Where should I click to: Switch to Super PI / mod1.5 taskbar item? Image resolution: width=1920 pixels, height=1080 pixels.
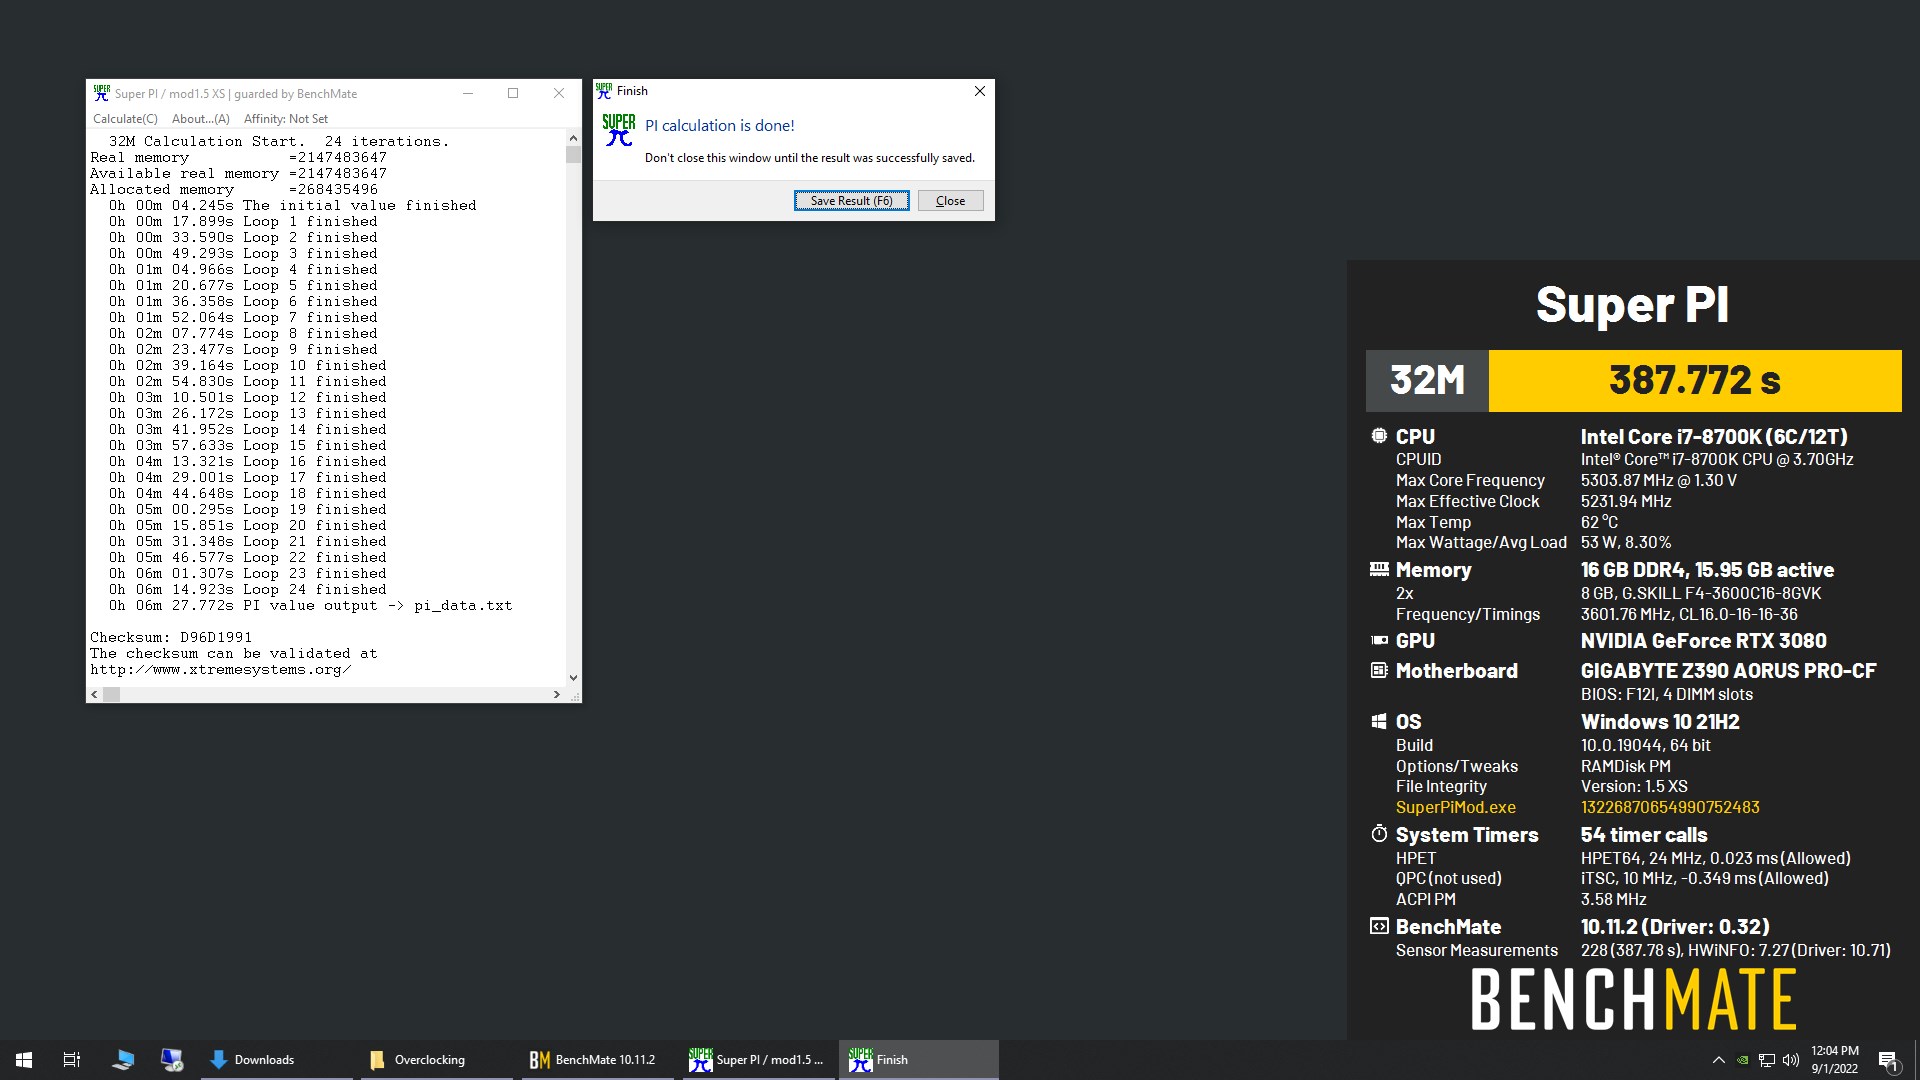[758, 1060]
